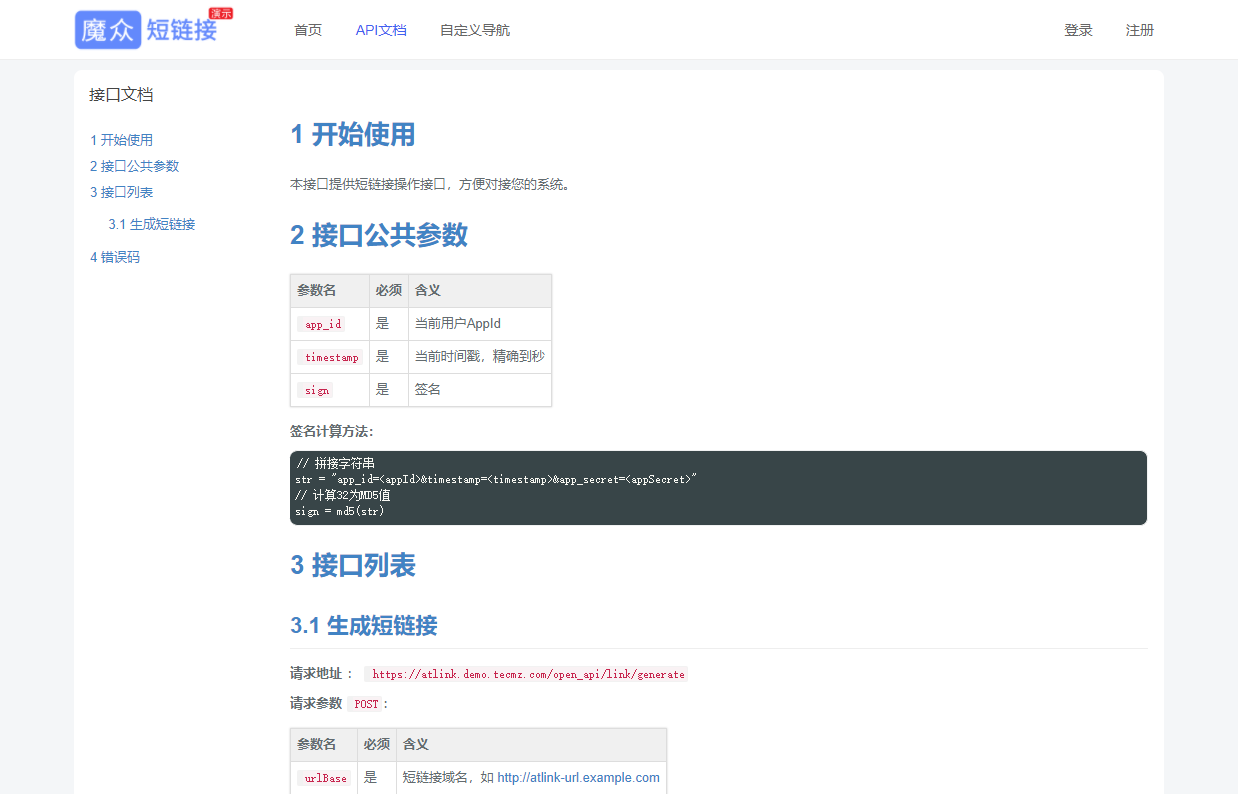Screen dimensions: 1238x794
Task: Click the // 计算32为MD5值 code comment
Action: click(343, 495)
